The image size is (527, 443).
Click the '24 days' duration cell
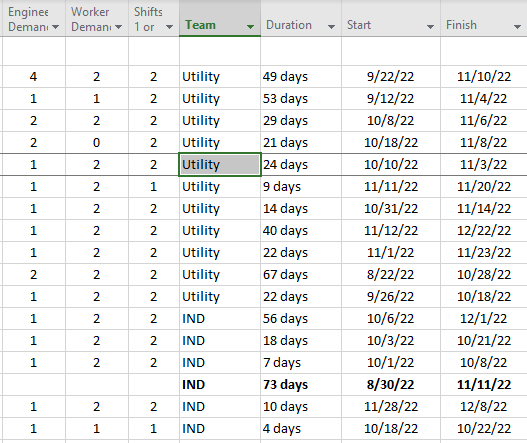pos(301,165)
